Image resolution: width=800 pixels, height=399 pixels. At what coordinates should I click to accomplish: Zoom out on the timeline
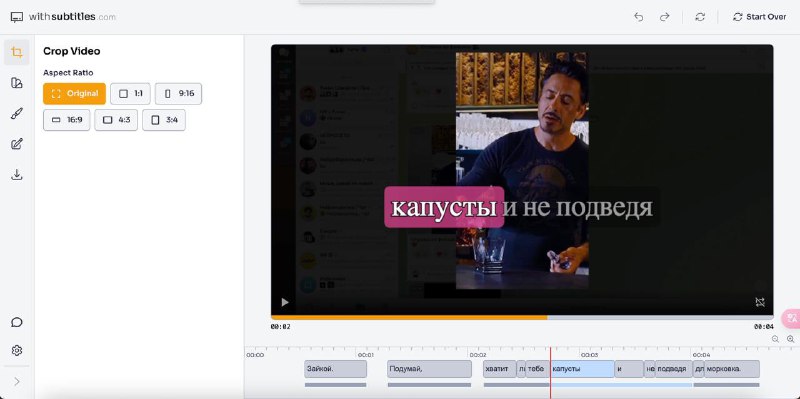tap(775, 339)
